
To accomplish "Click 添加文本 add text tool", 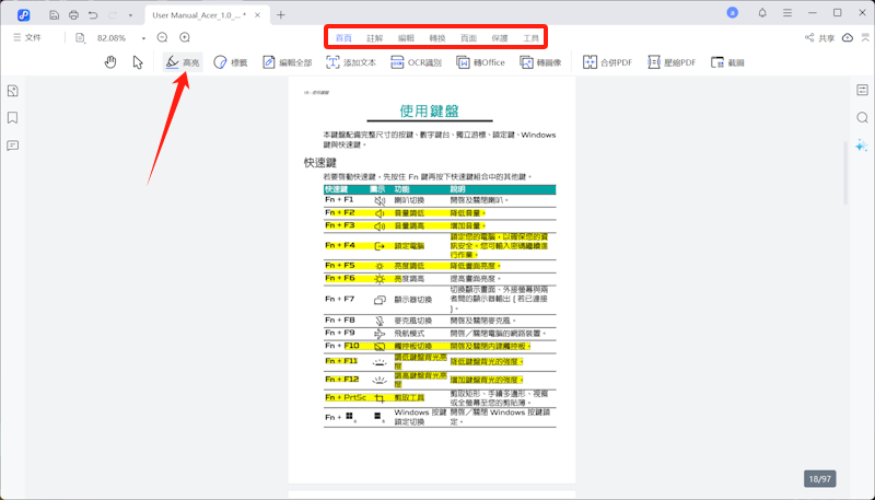I will click(x=351, y=62).
